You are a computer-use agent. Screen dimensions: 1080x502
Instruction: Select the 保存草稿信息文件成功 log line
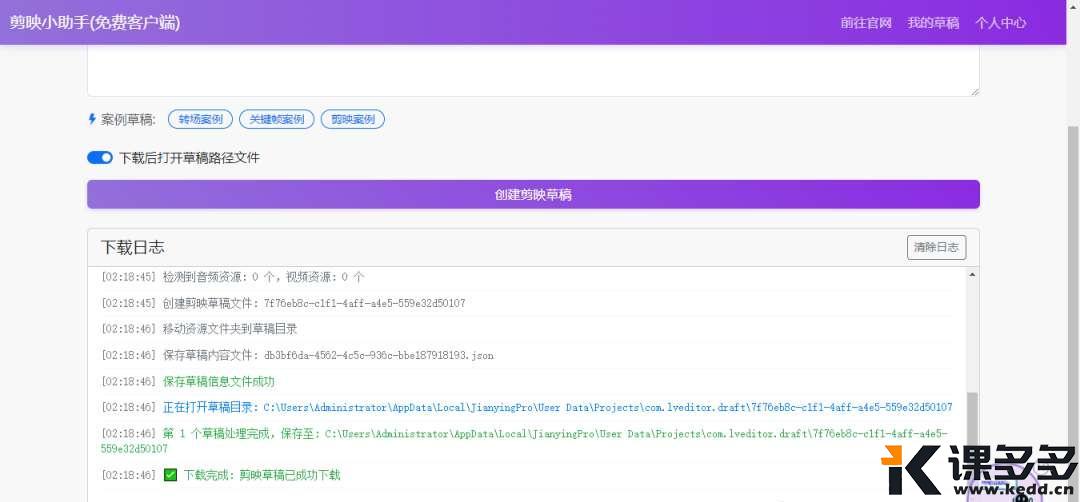coord(188,381)
